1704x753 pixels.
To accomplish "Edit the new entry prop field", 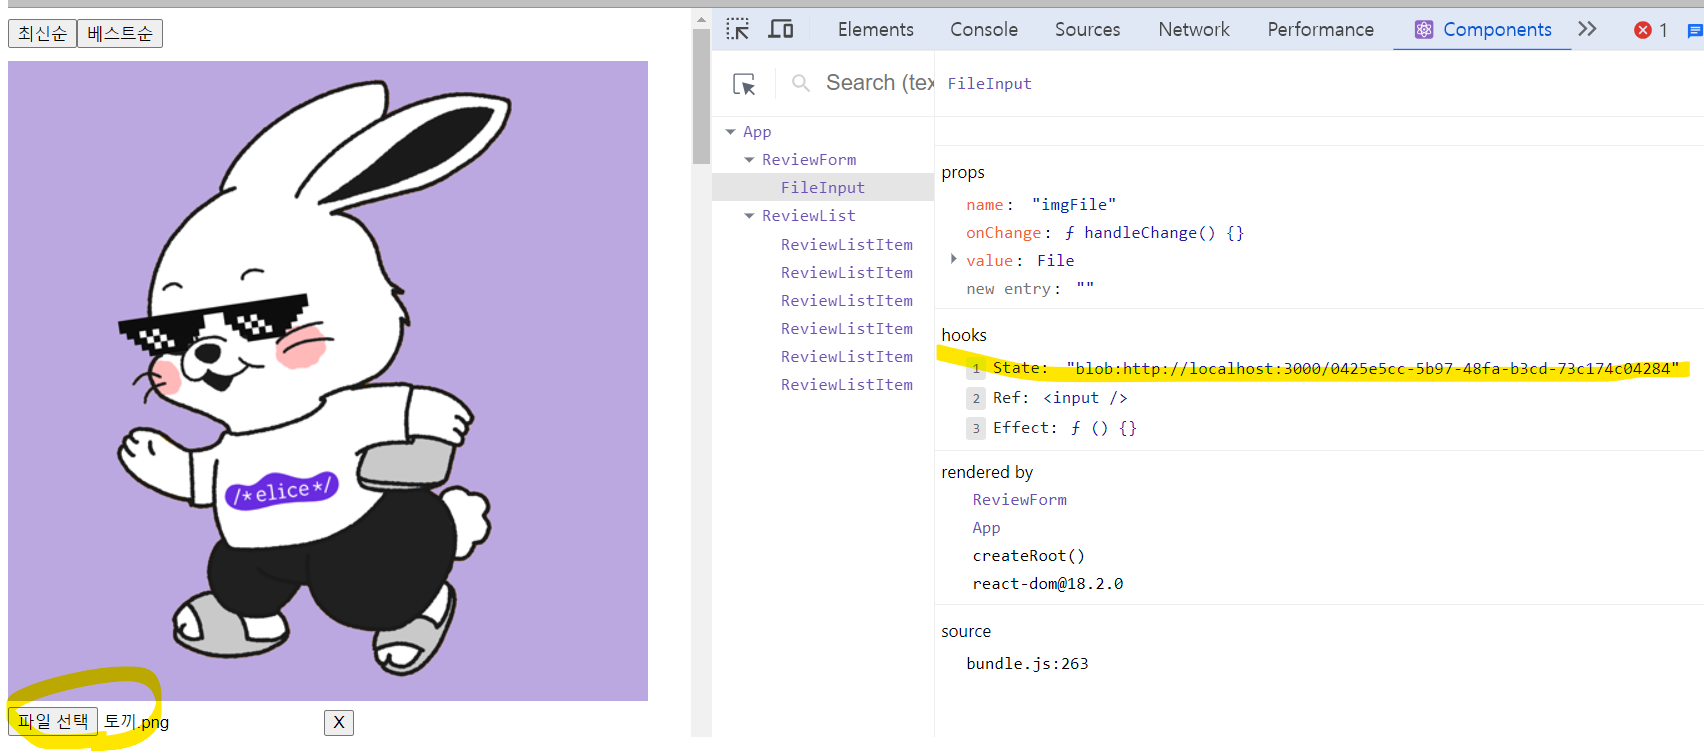I will point(1085,289).
